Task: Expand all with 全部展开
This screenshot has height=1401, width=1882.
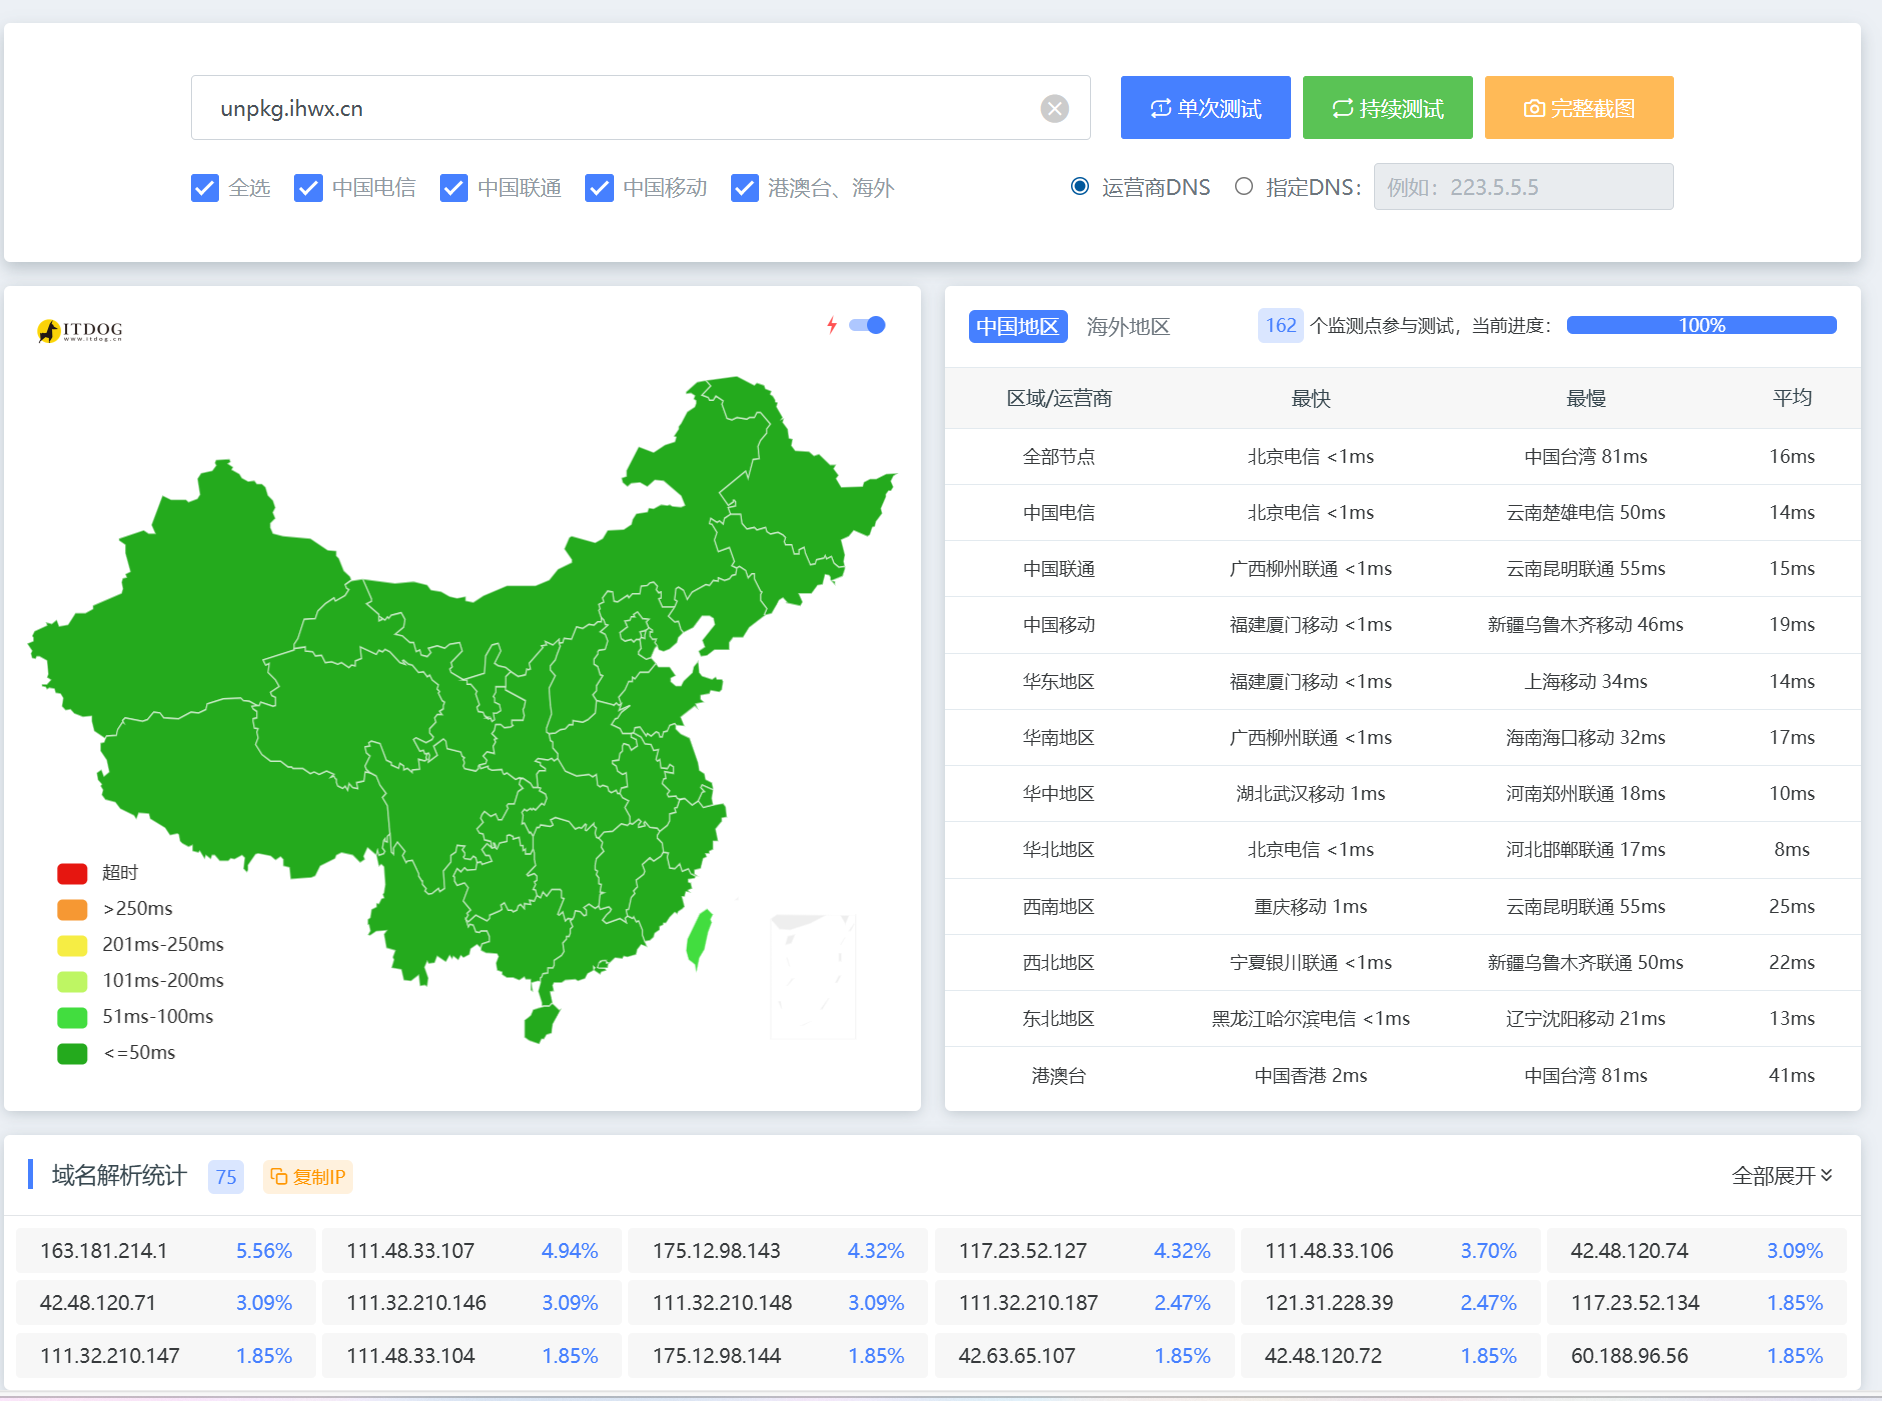Action: (x=1781, y=1176)
